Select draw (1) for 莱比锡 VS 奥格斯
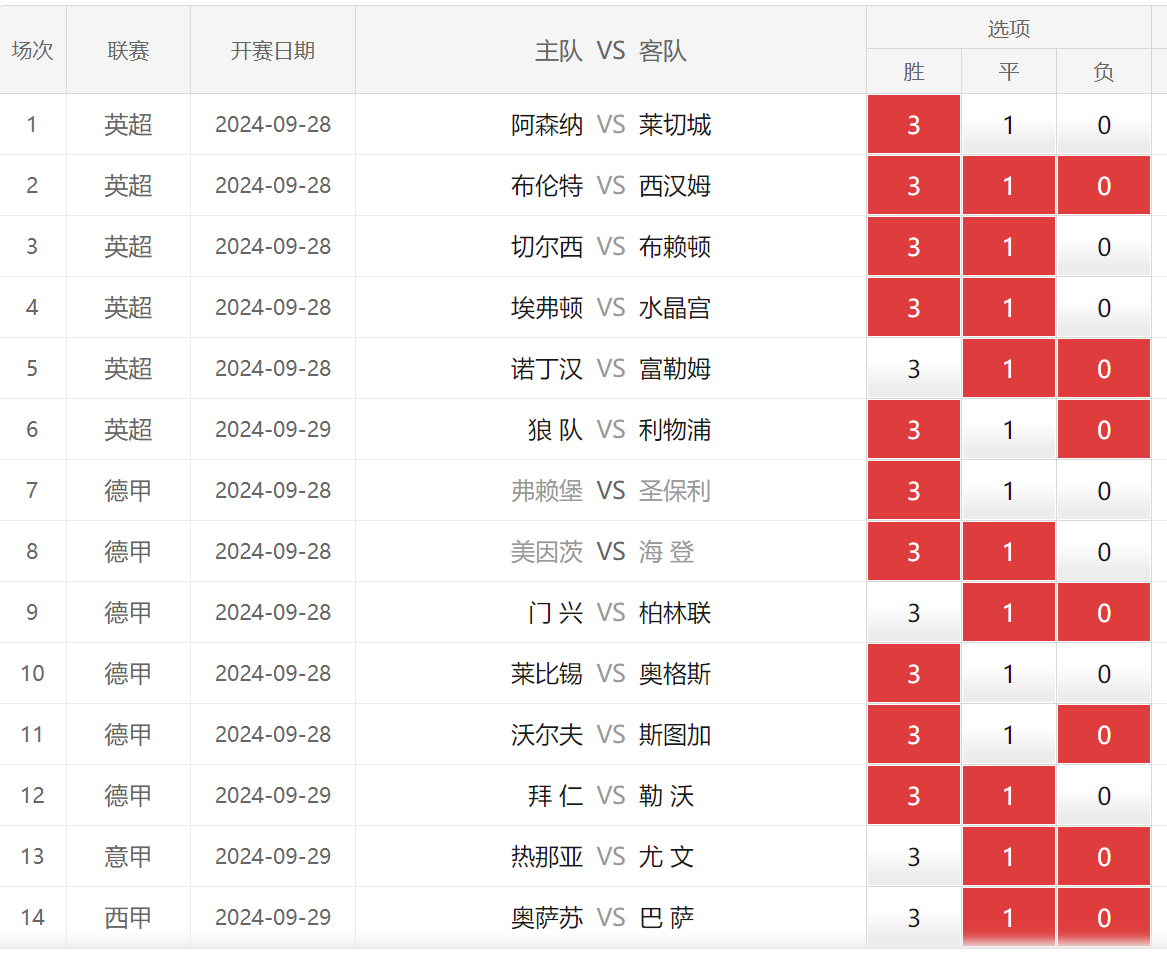 [x=1008, y=673]
